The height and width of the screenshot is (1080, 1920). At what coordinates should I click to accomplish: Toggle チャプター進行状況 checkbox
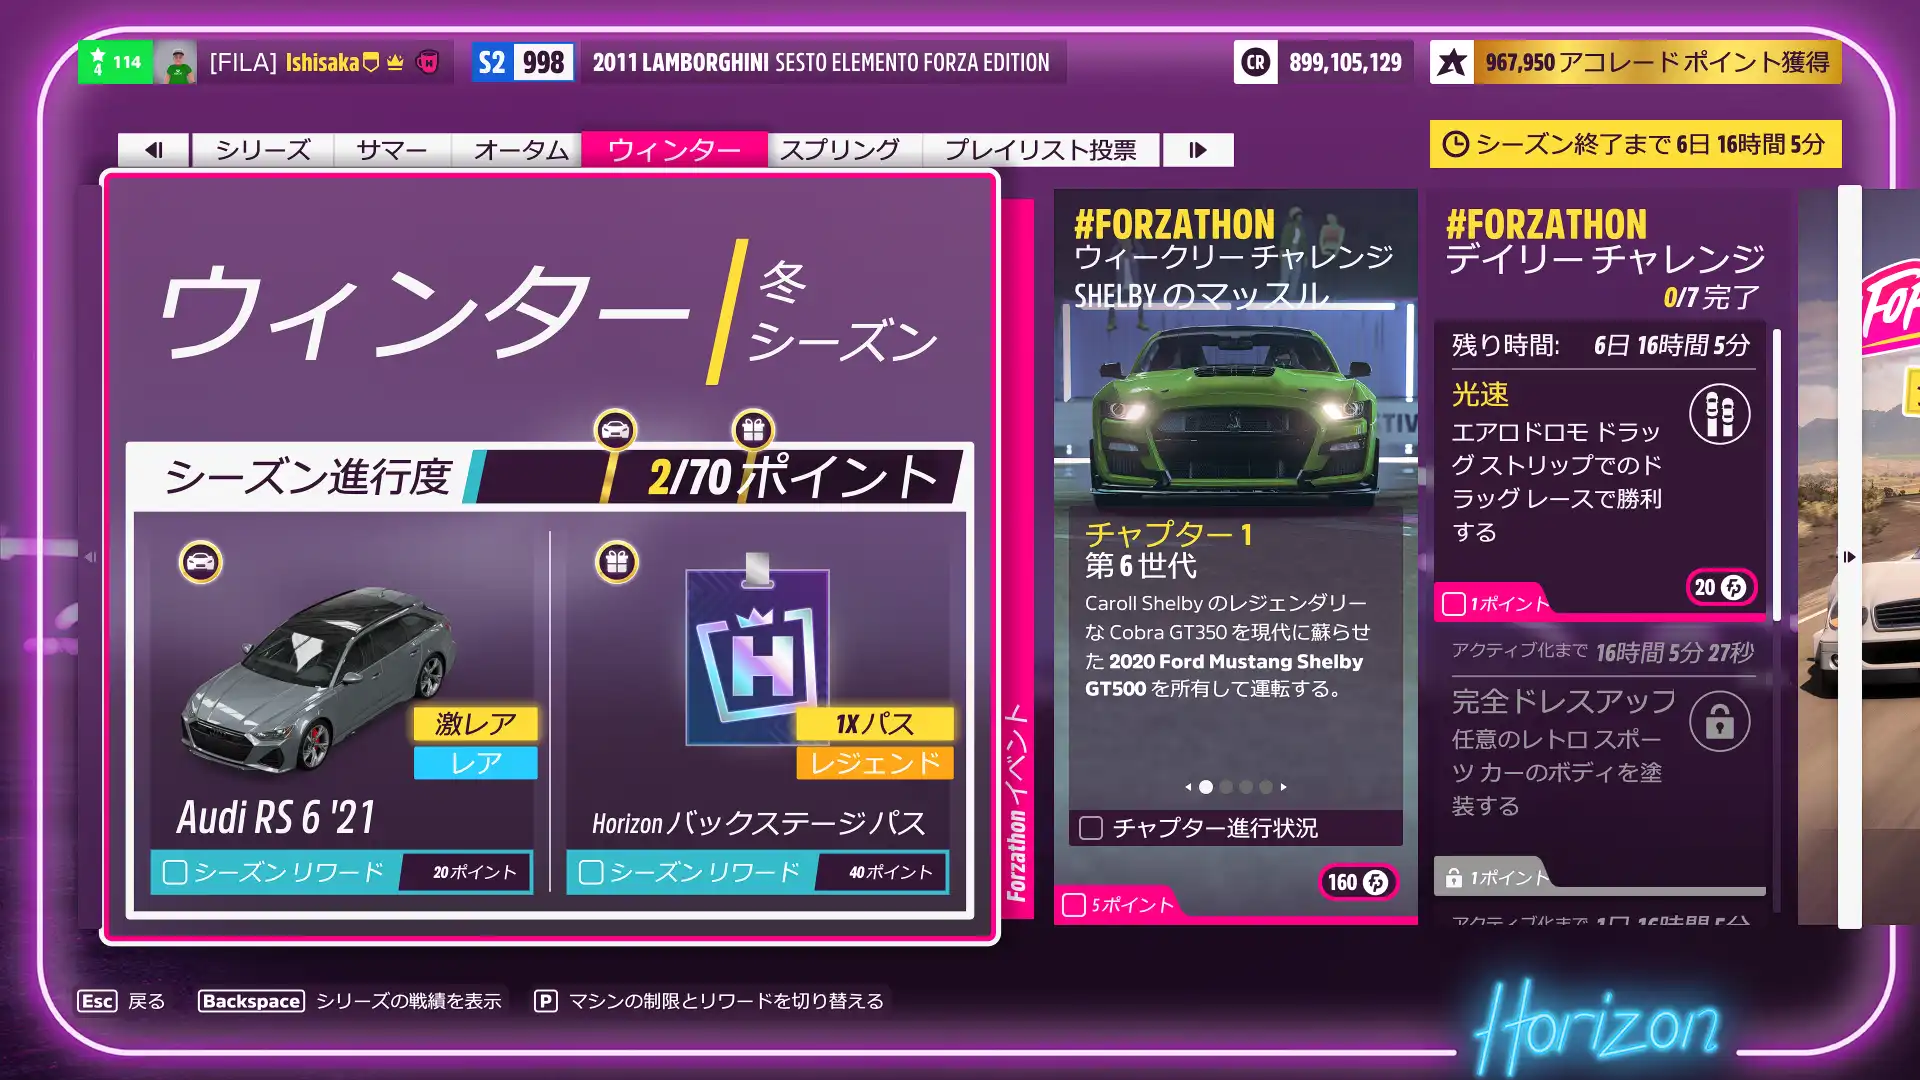1091,828
